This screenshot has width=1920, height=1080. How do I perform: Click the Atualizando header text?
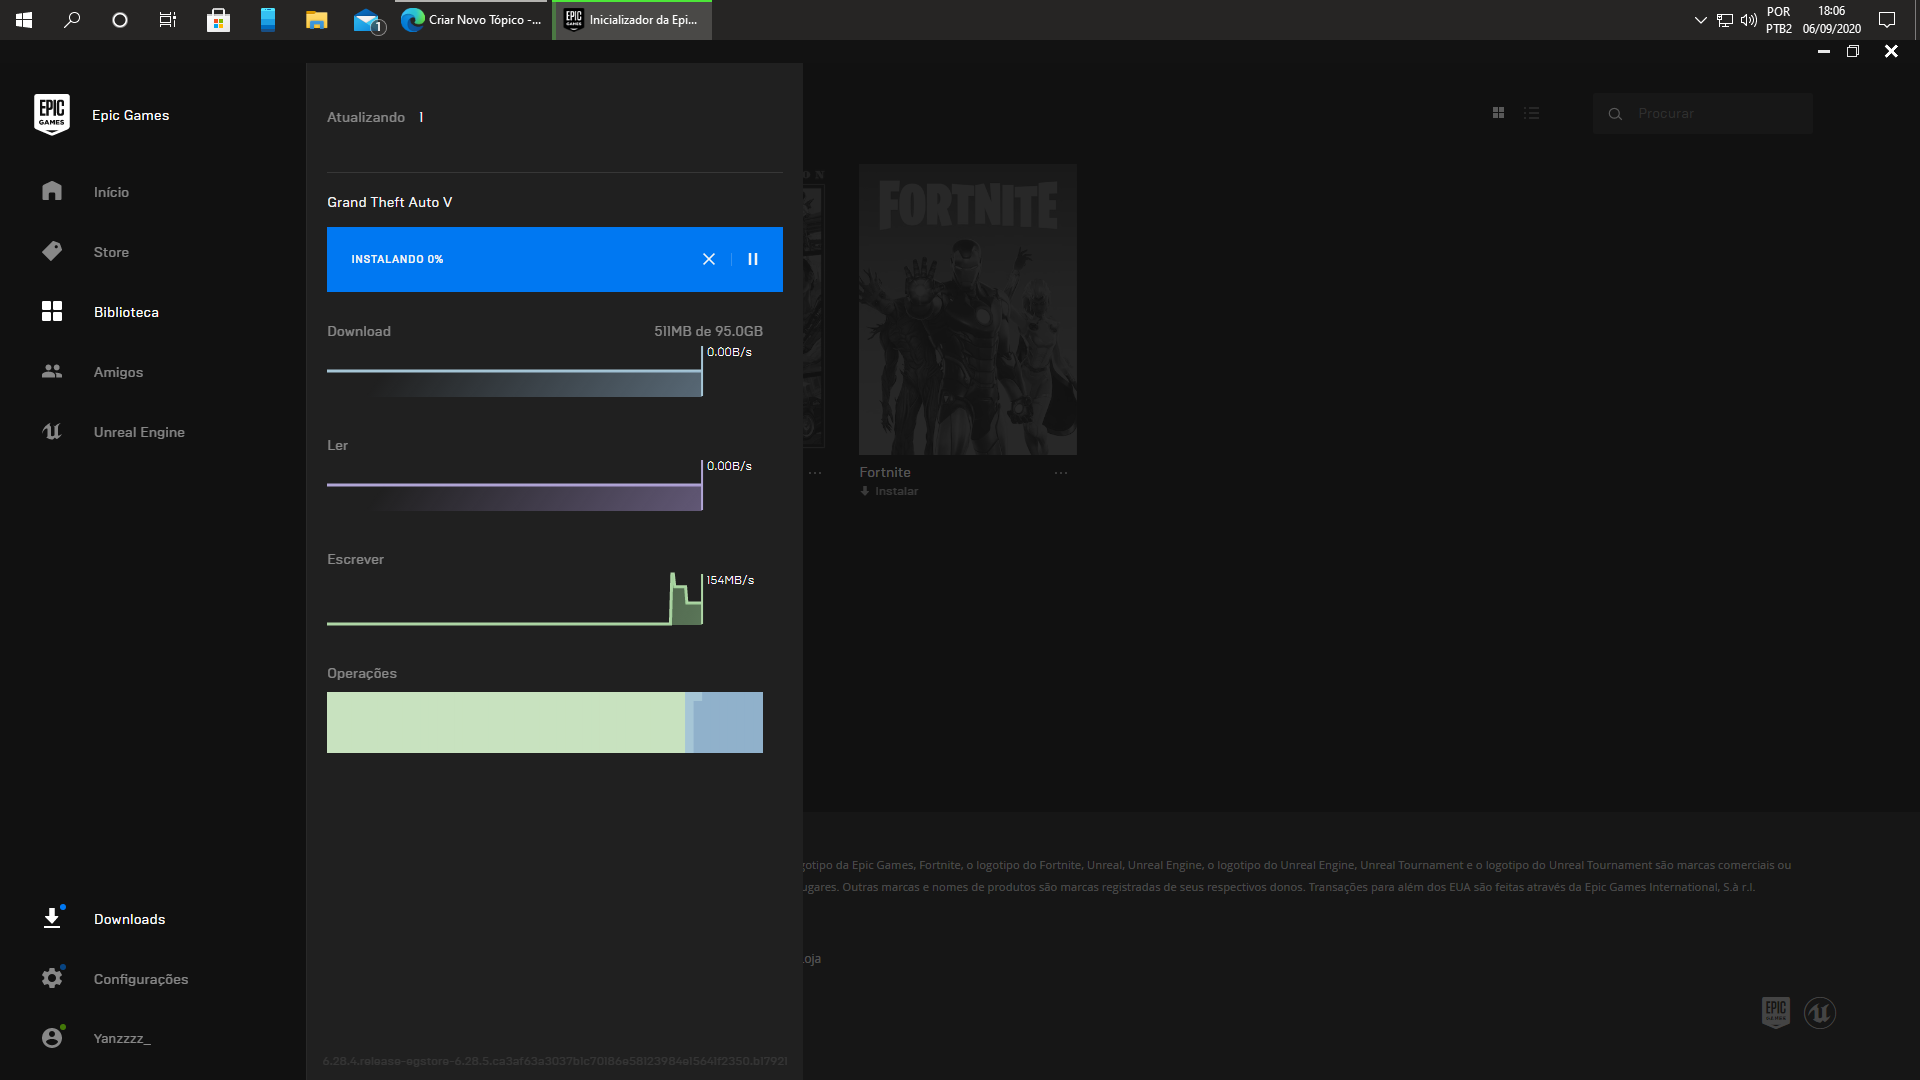click(x=366, y=117)
